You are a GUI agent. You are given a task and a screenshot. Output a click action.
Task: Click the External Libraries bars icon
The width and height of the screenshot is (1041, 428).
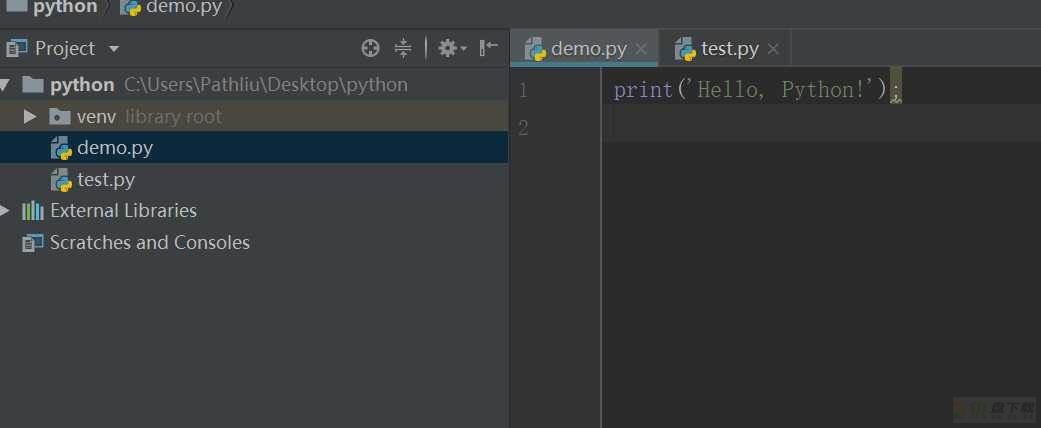(33, 211)
